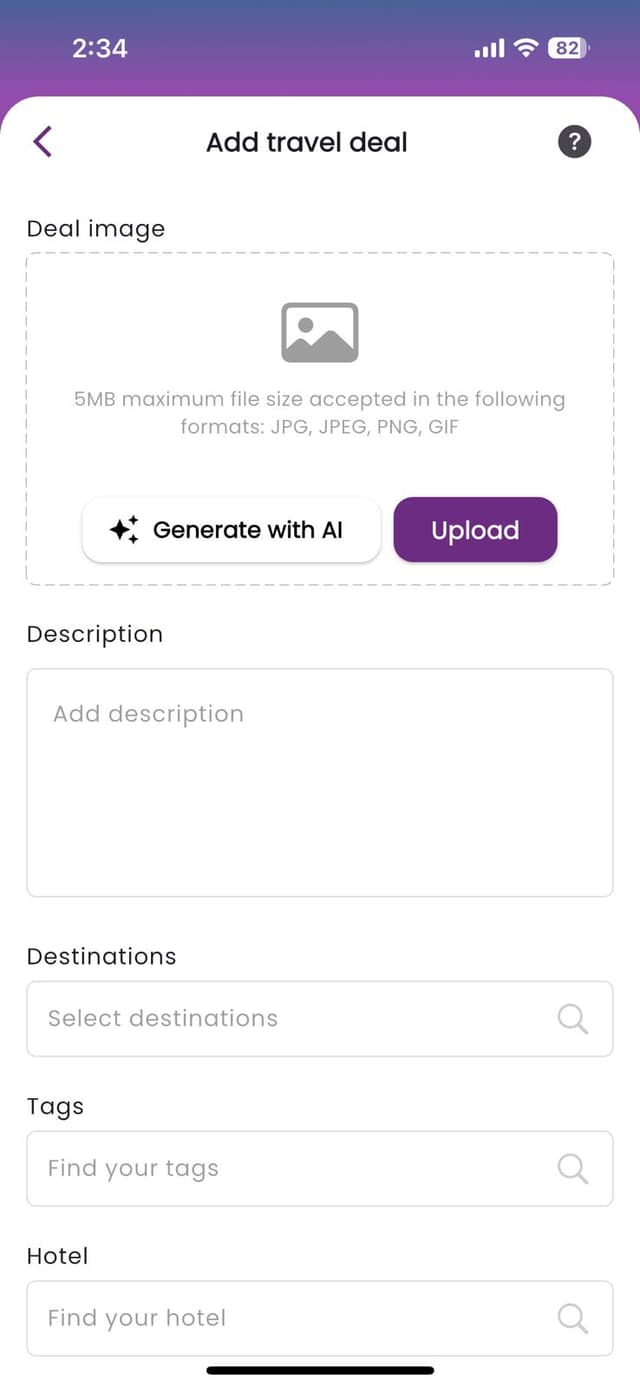
Task: Open the Find your hotel field
Action: click(320, 1319)
